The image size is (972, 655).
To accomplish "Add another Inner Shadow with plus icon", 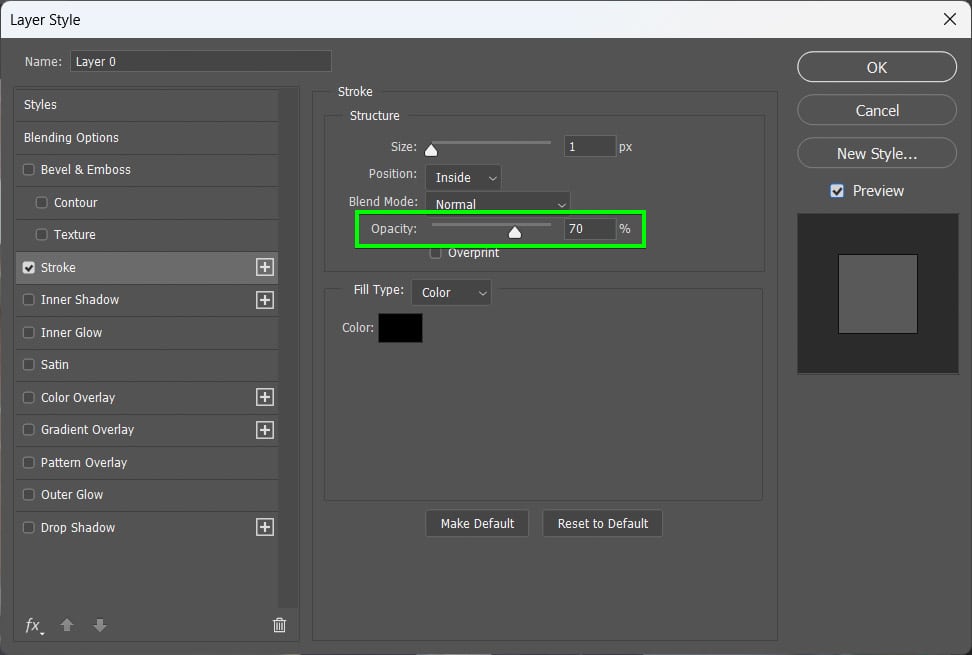I will coord(265,300).
